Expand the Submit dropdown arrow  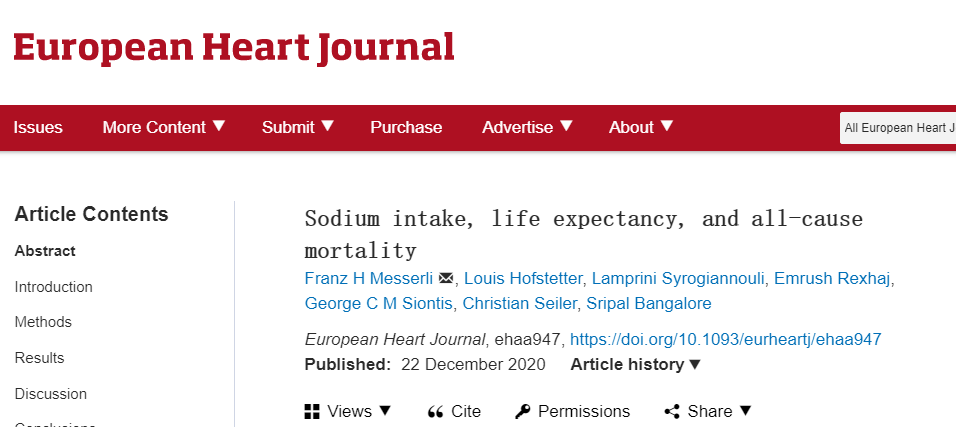328,126
